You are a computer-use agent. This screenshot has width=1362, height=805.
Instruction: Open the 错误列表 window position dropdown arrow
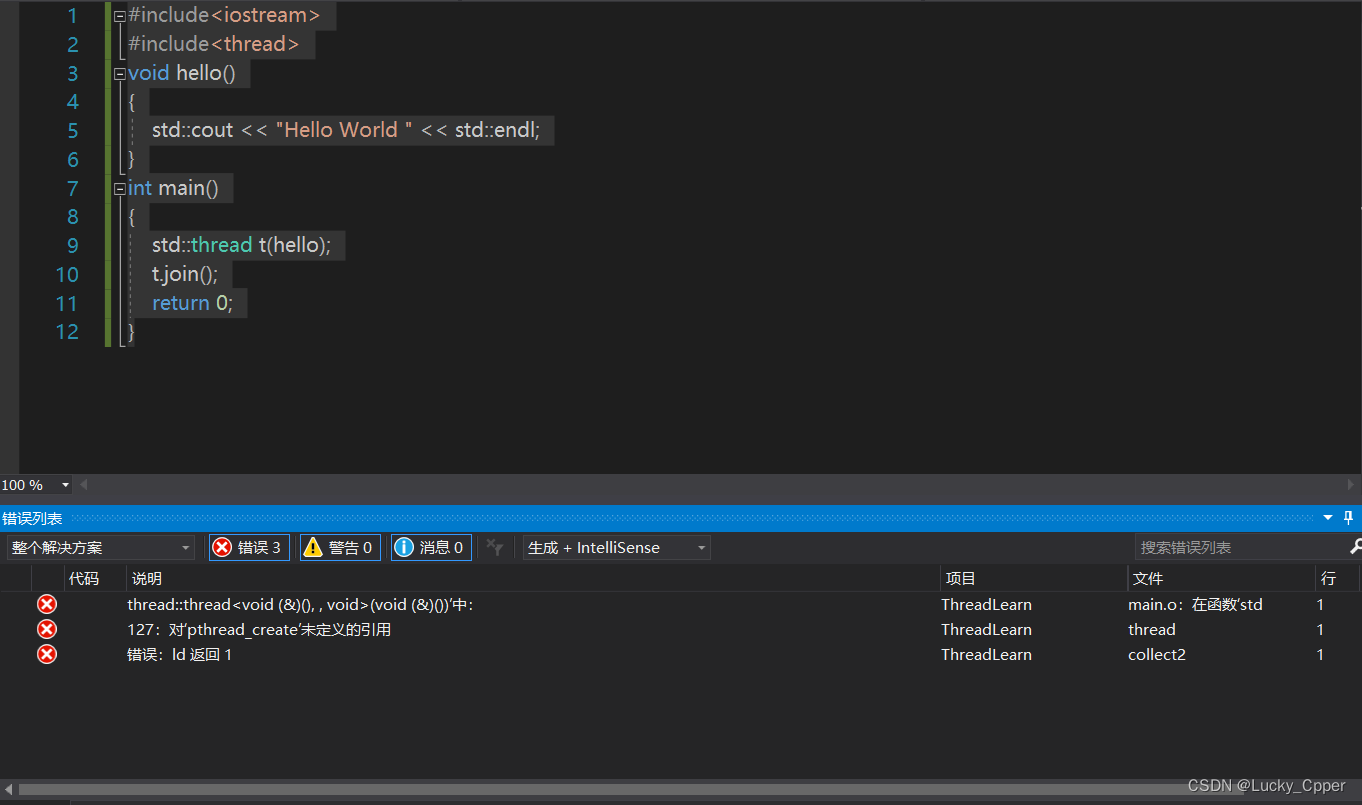click(1328, 518)
